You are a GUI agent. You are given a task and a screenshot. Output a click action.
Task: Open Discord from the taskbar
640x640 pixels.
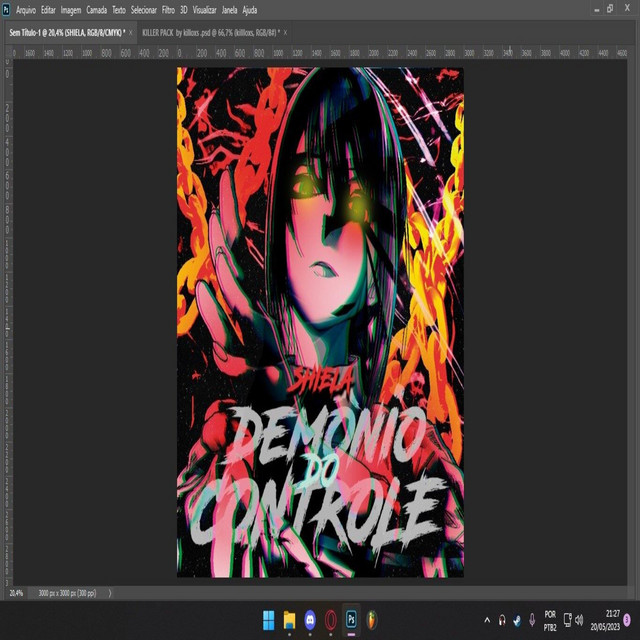(x=310, y=619)
